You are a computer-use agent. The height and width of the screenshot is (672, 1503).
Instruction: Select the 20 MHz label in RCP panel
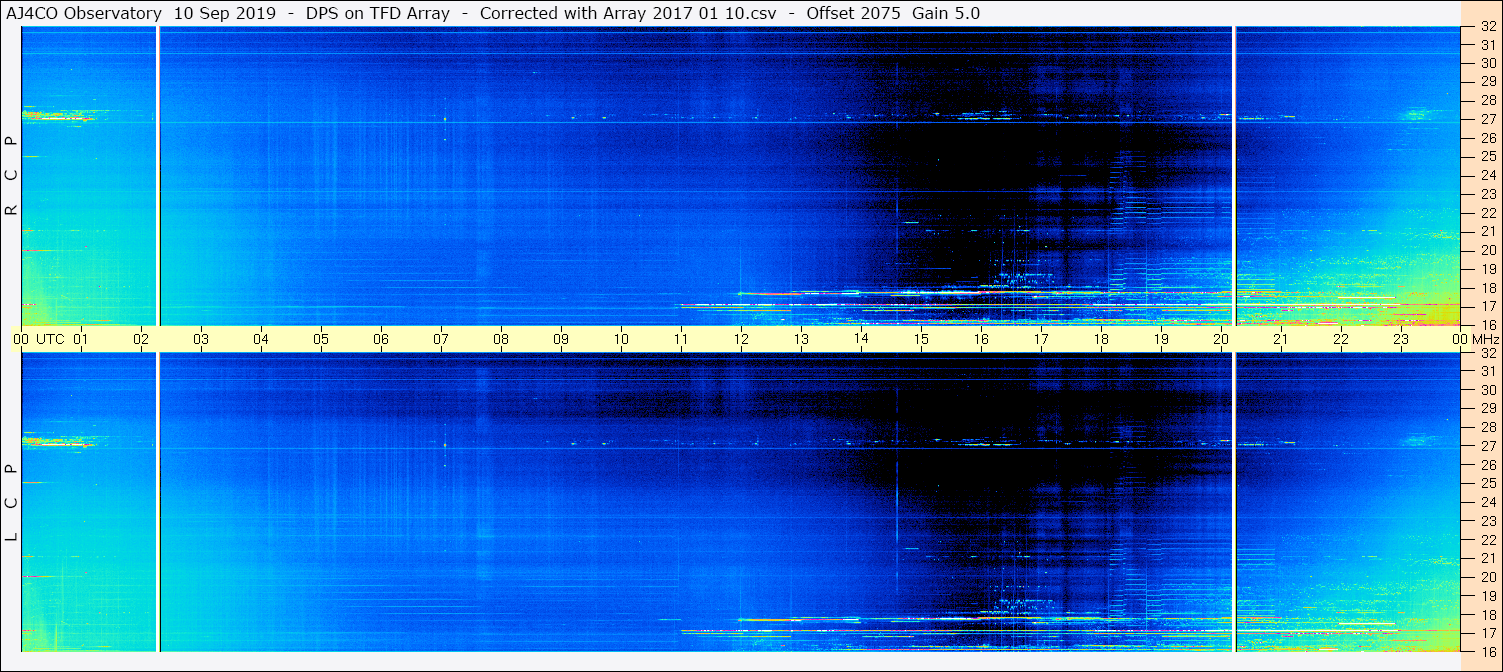[1487, 250]
